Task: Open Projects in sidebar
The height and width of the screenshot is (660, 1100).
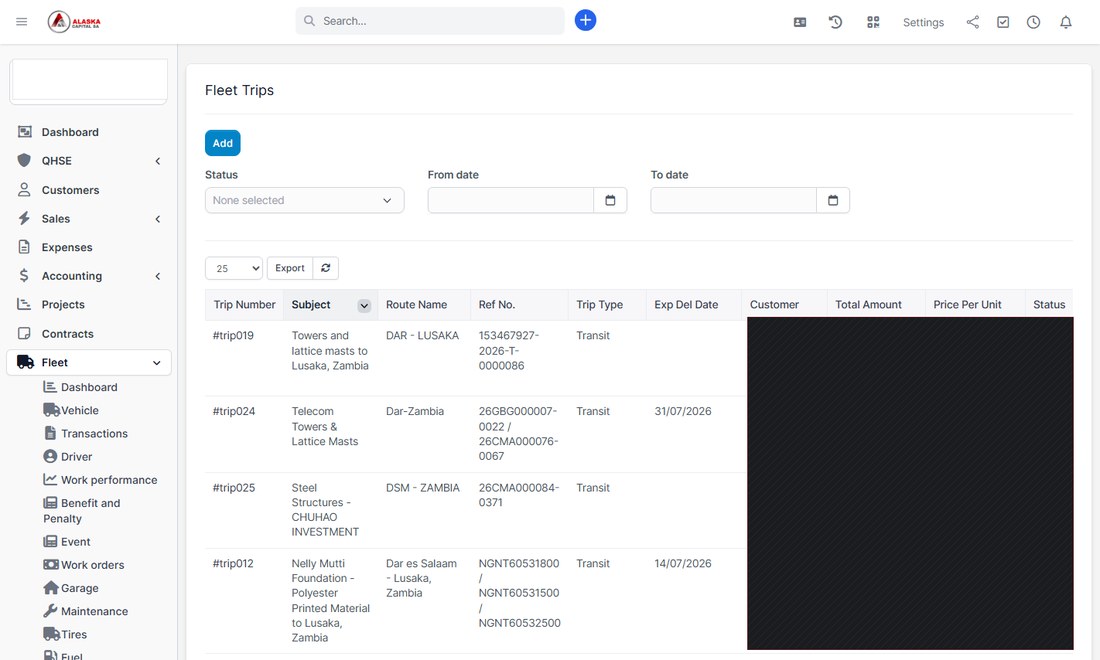Action: (63, 304)
